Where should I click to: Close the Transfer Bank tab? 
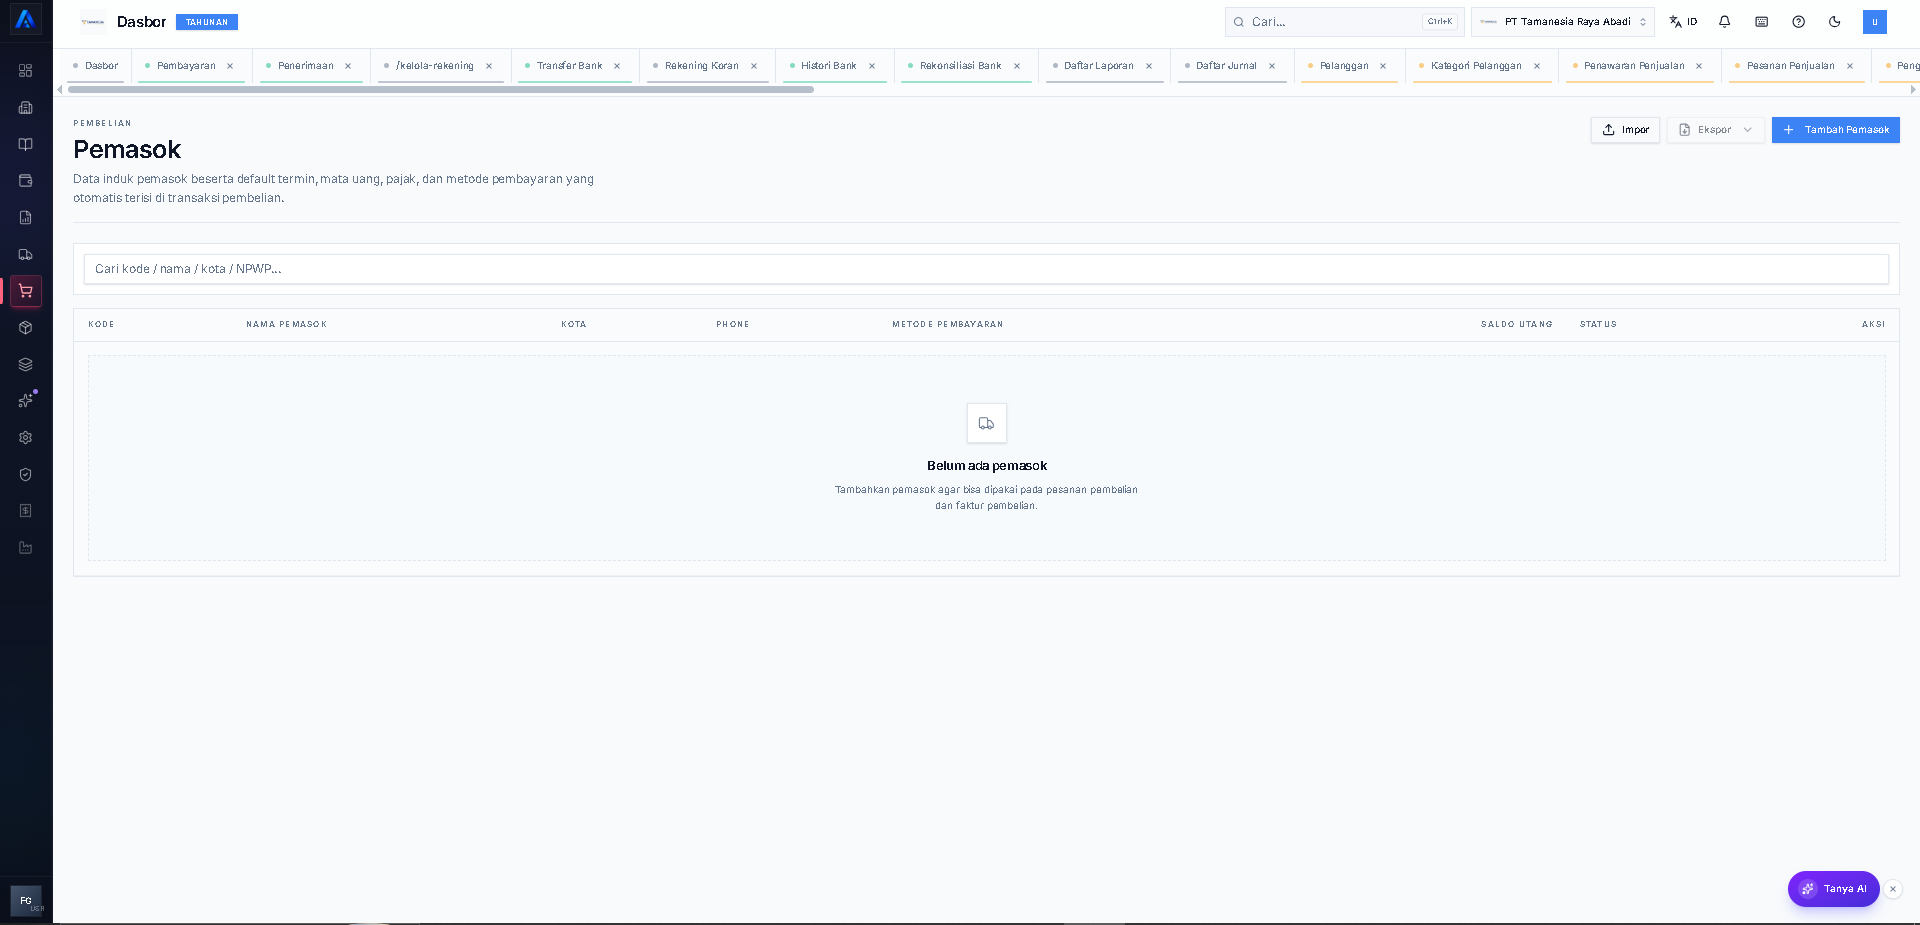(x=617, y=66)
